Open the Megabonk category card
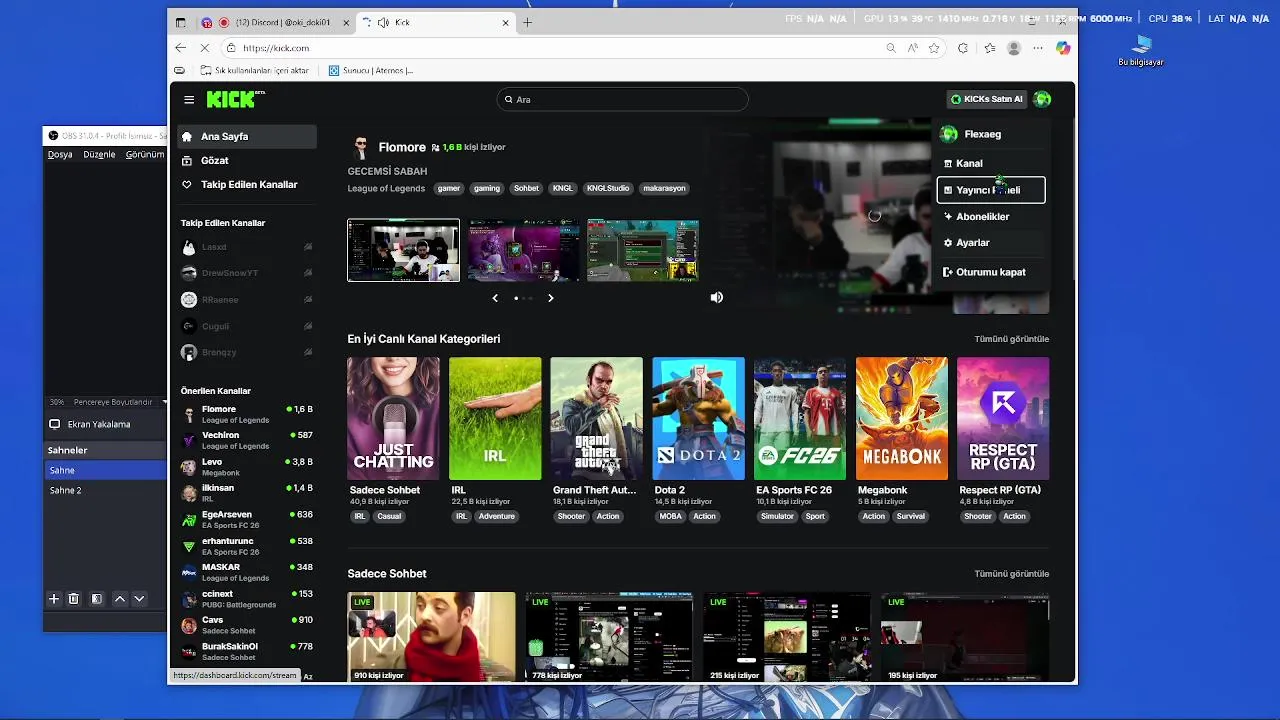1280x720 pixels. pyautogui.click(x=901, y=418)
